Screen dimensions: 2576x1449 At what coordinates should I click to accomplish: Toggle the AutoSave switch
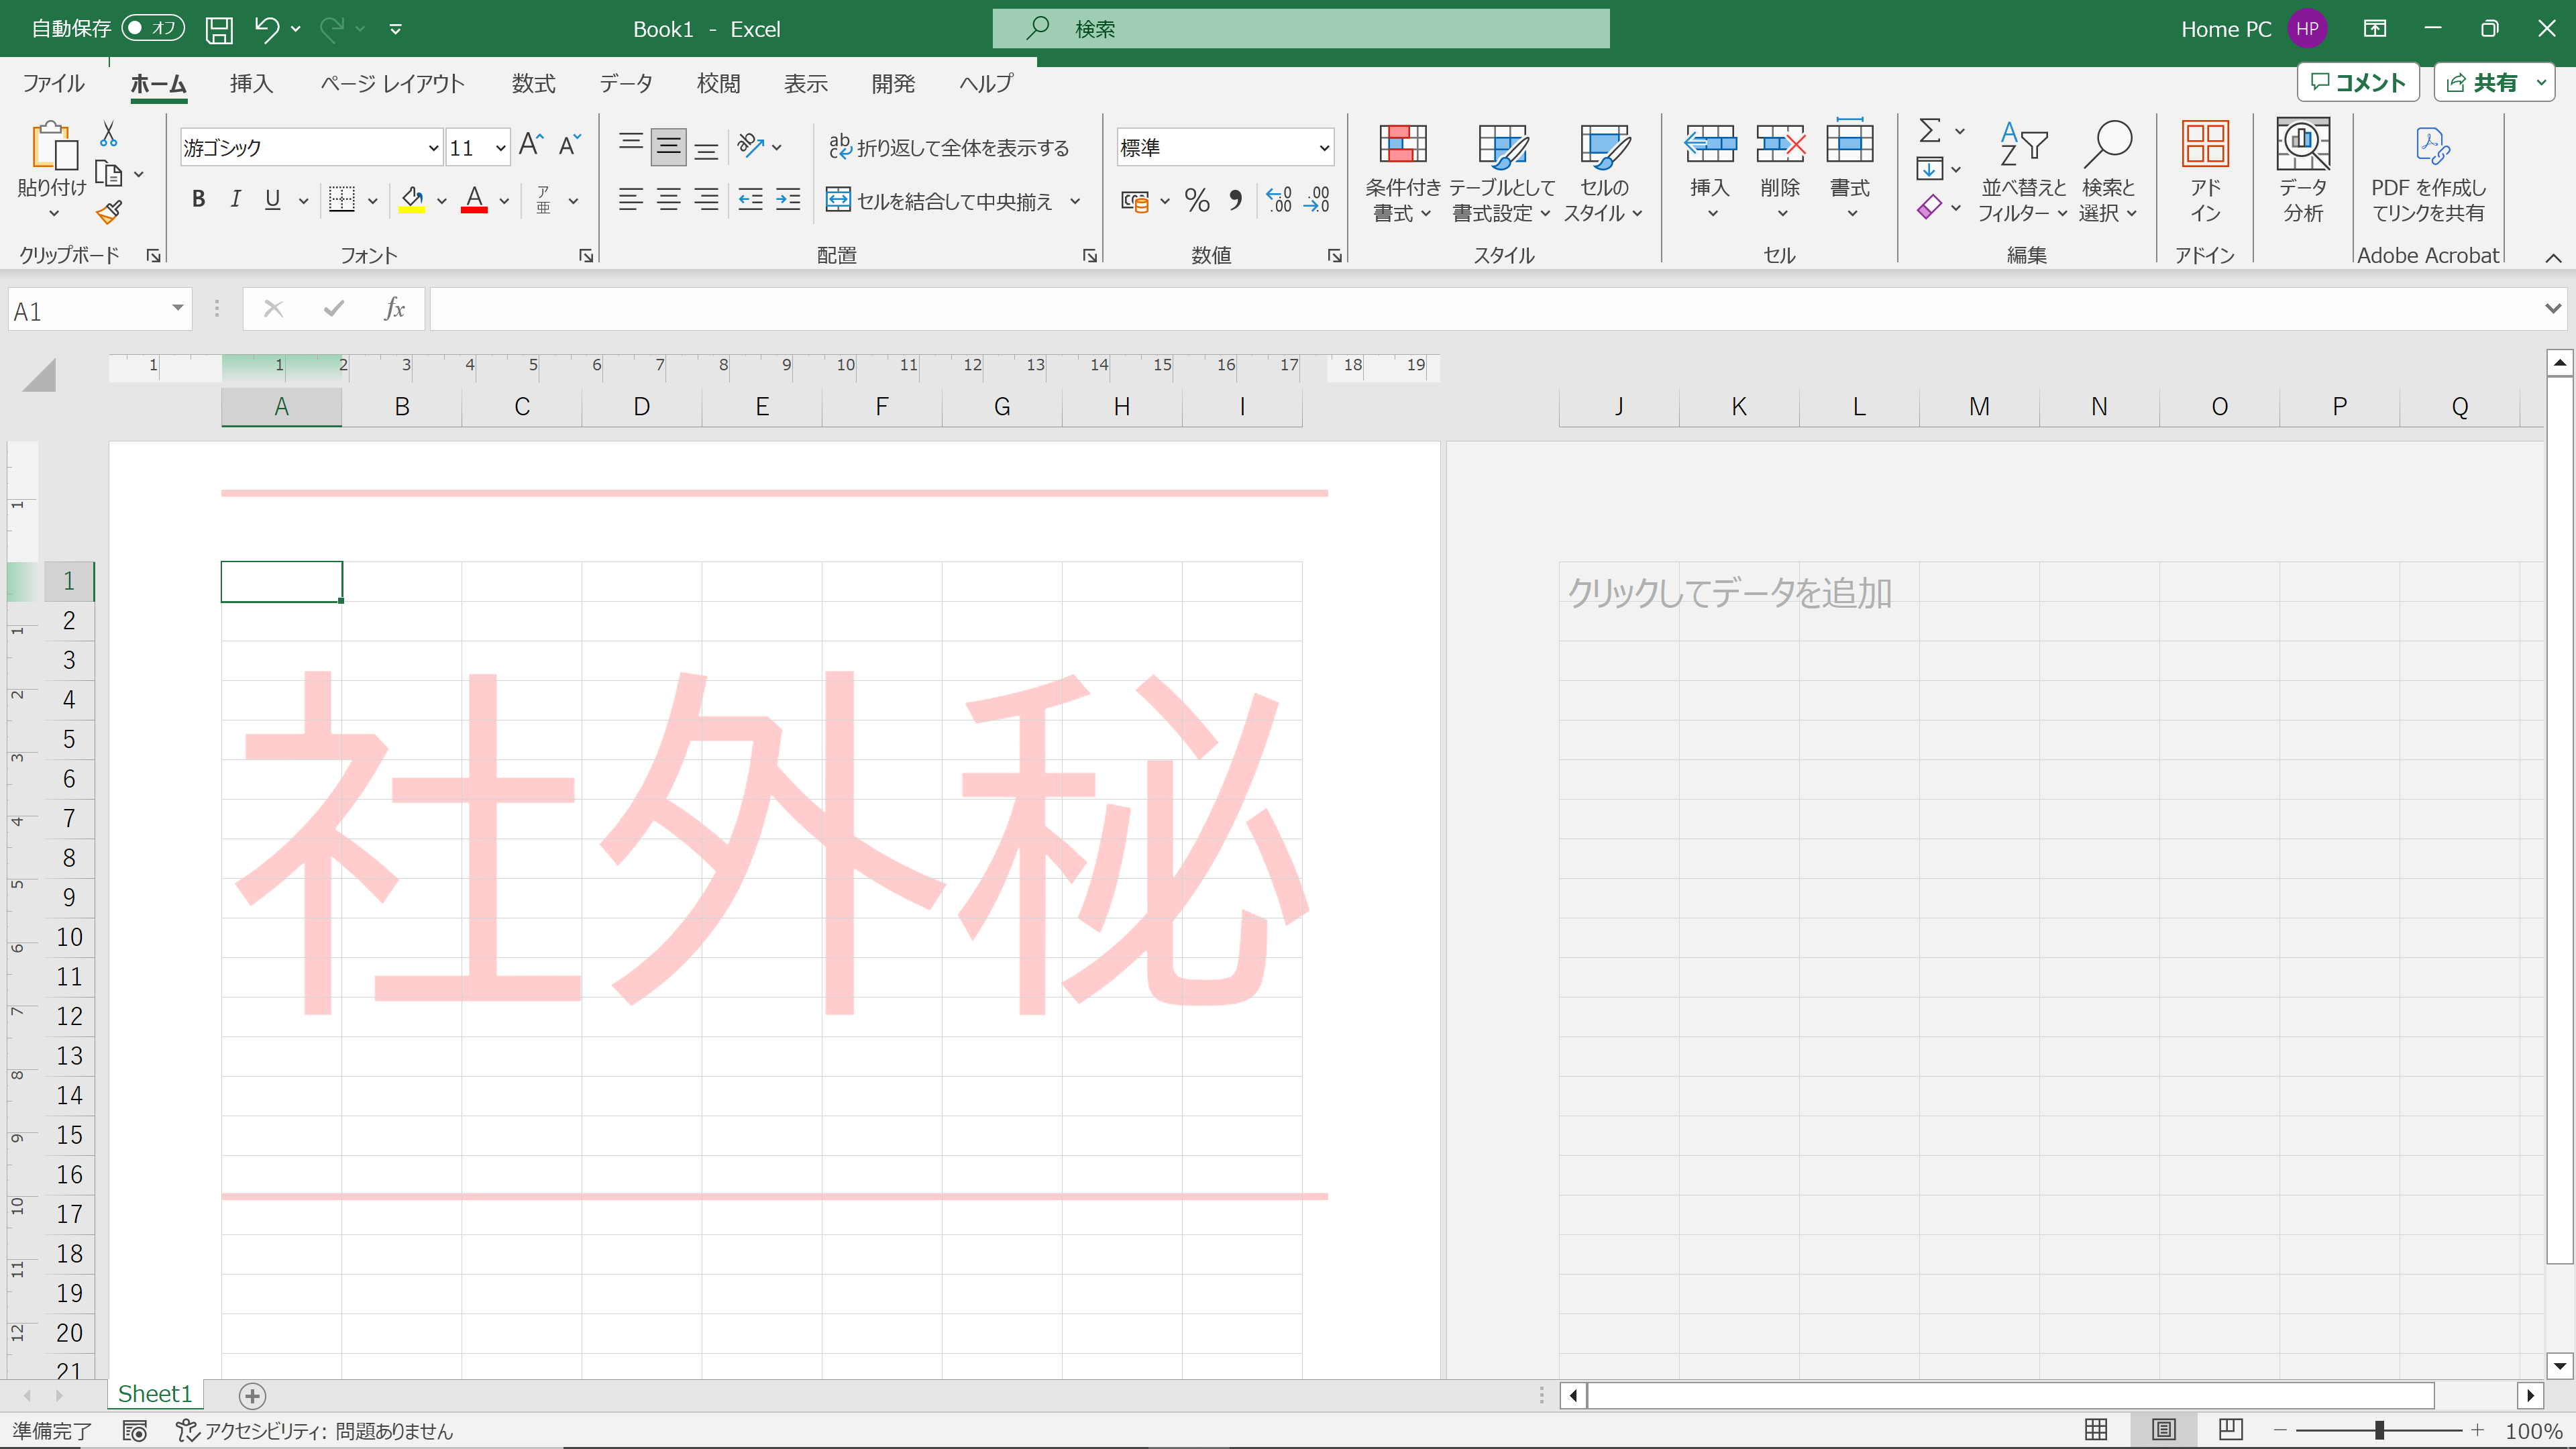pyautogui.click(x=153, y=28)
